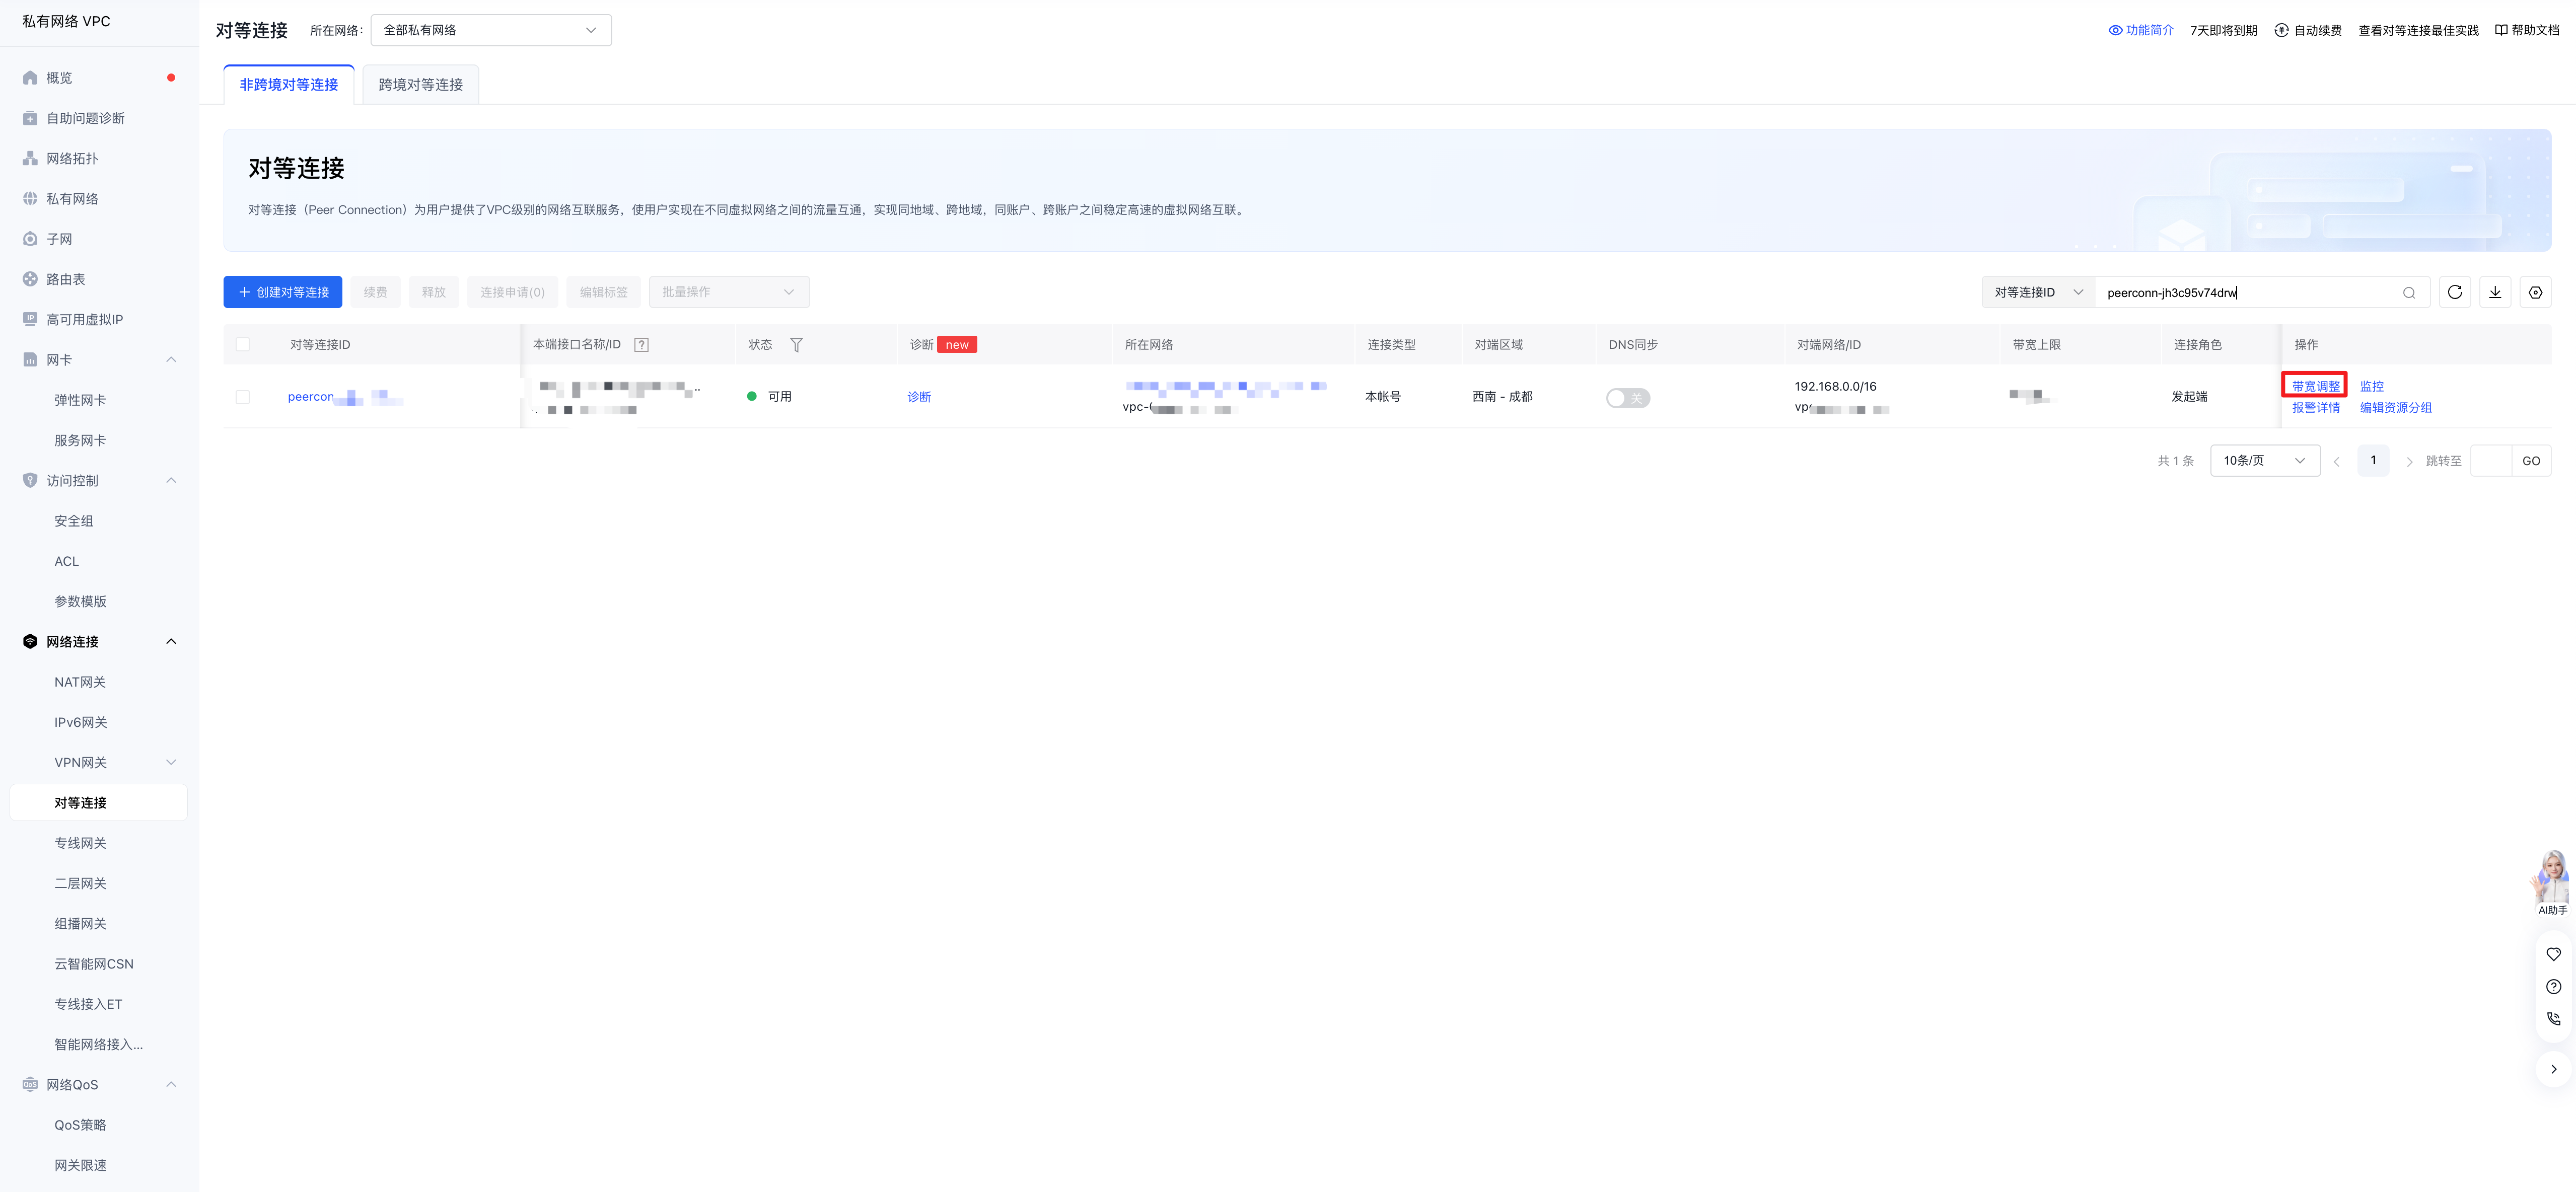Screen dimensions: 2576x1192
Task: Filter by 状态 funnel icon
Action: pos(796,345)
